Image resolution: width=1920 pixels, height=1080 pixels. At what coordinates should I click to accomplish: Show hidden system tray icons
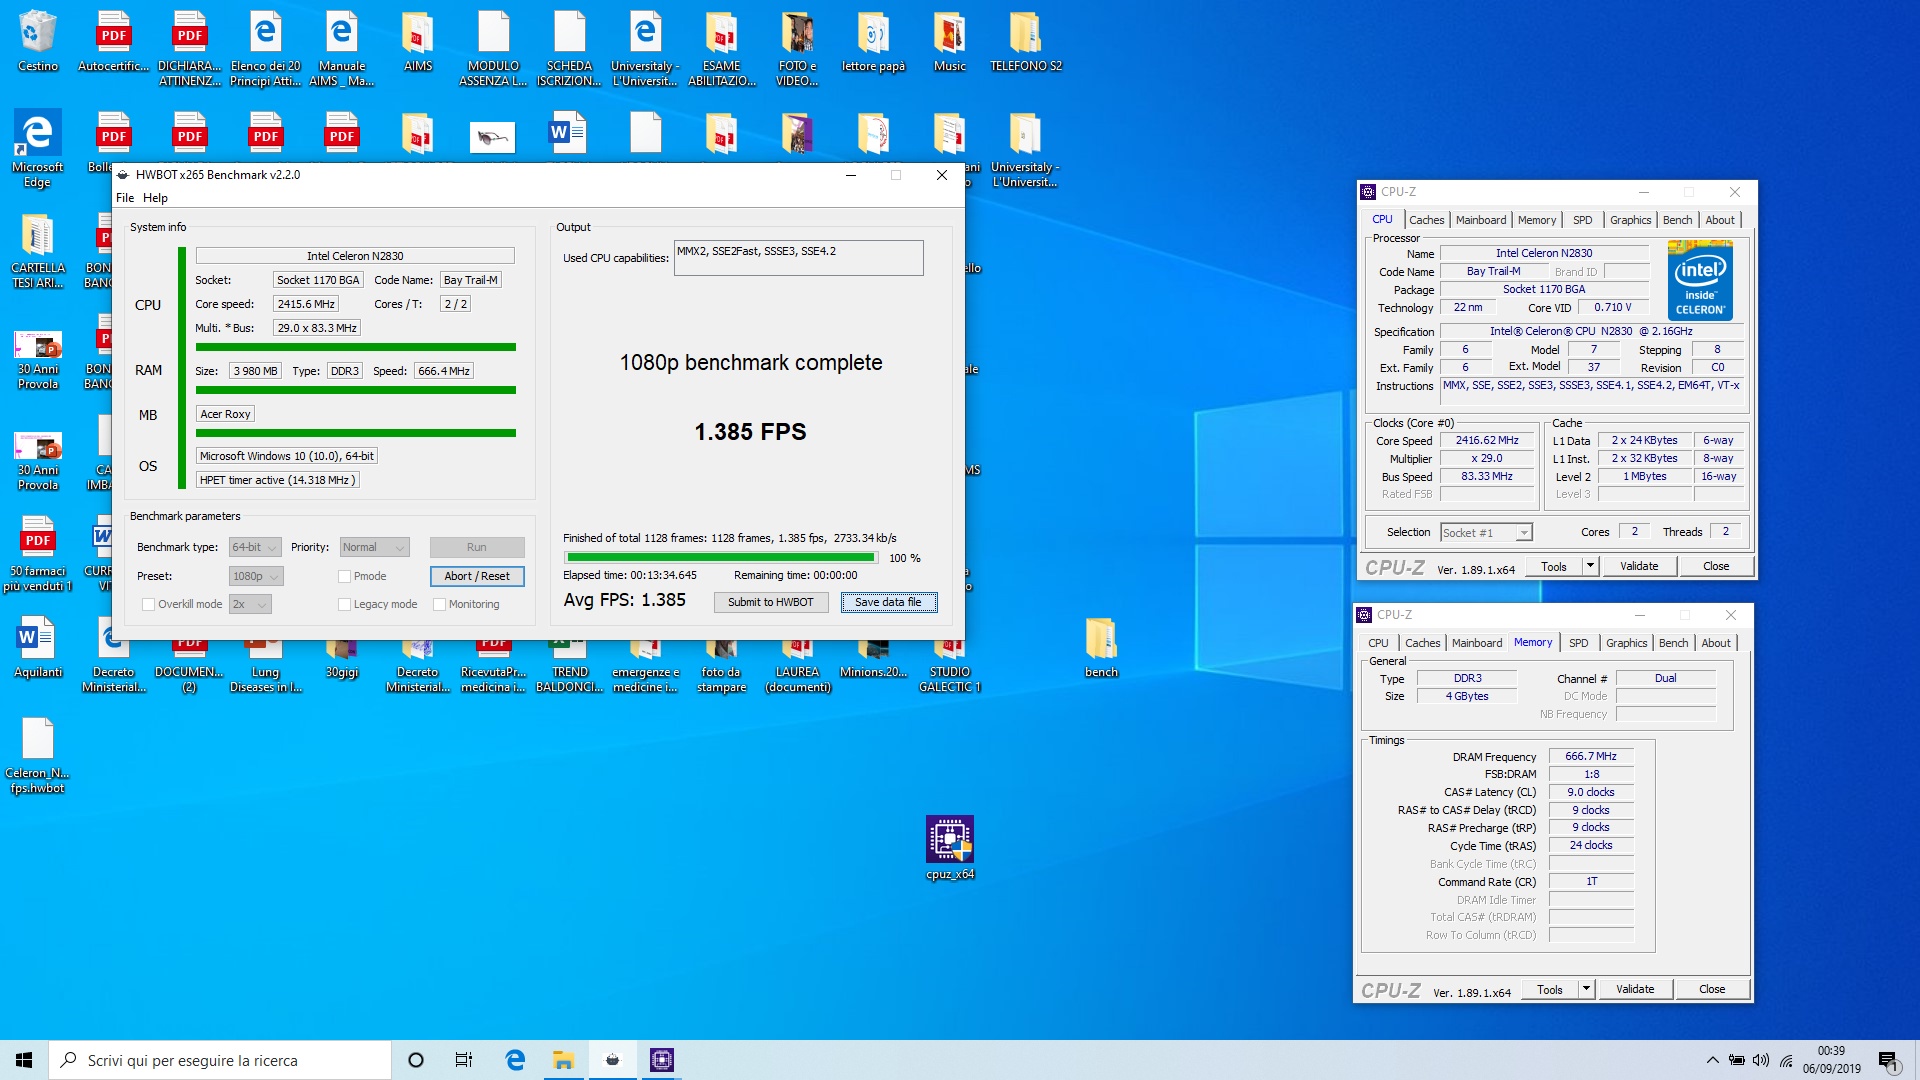[x=1712, y=1060]
